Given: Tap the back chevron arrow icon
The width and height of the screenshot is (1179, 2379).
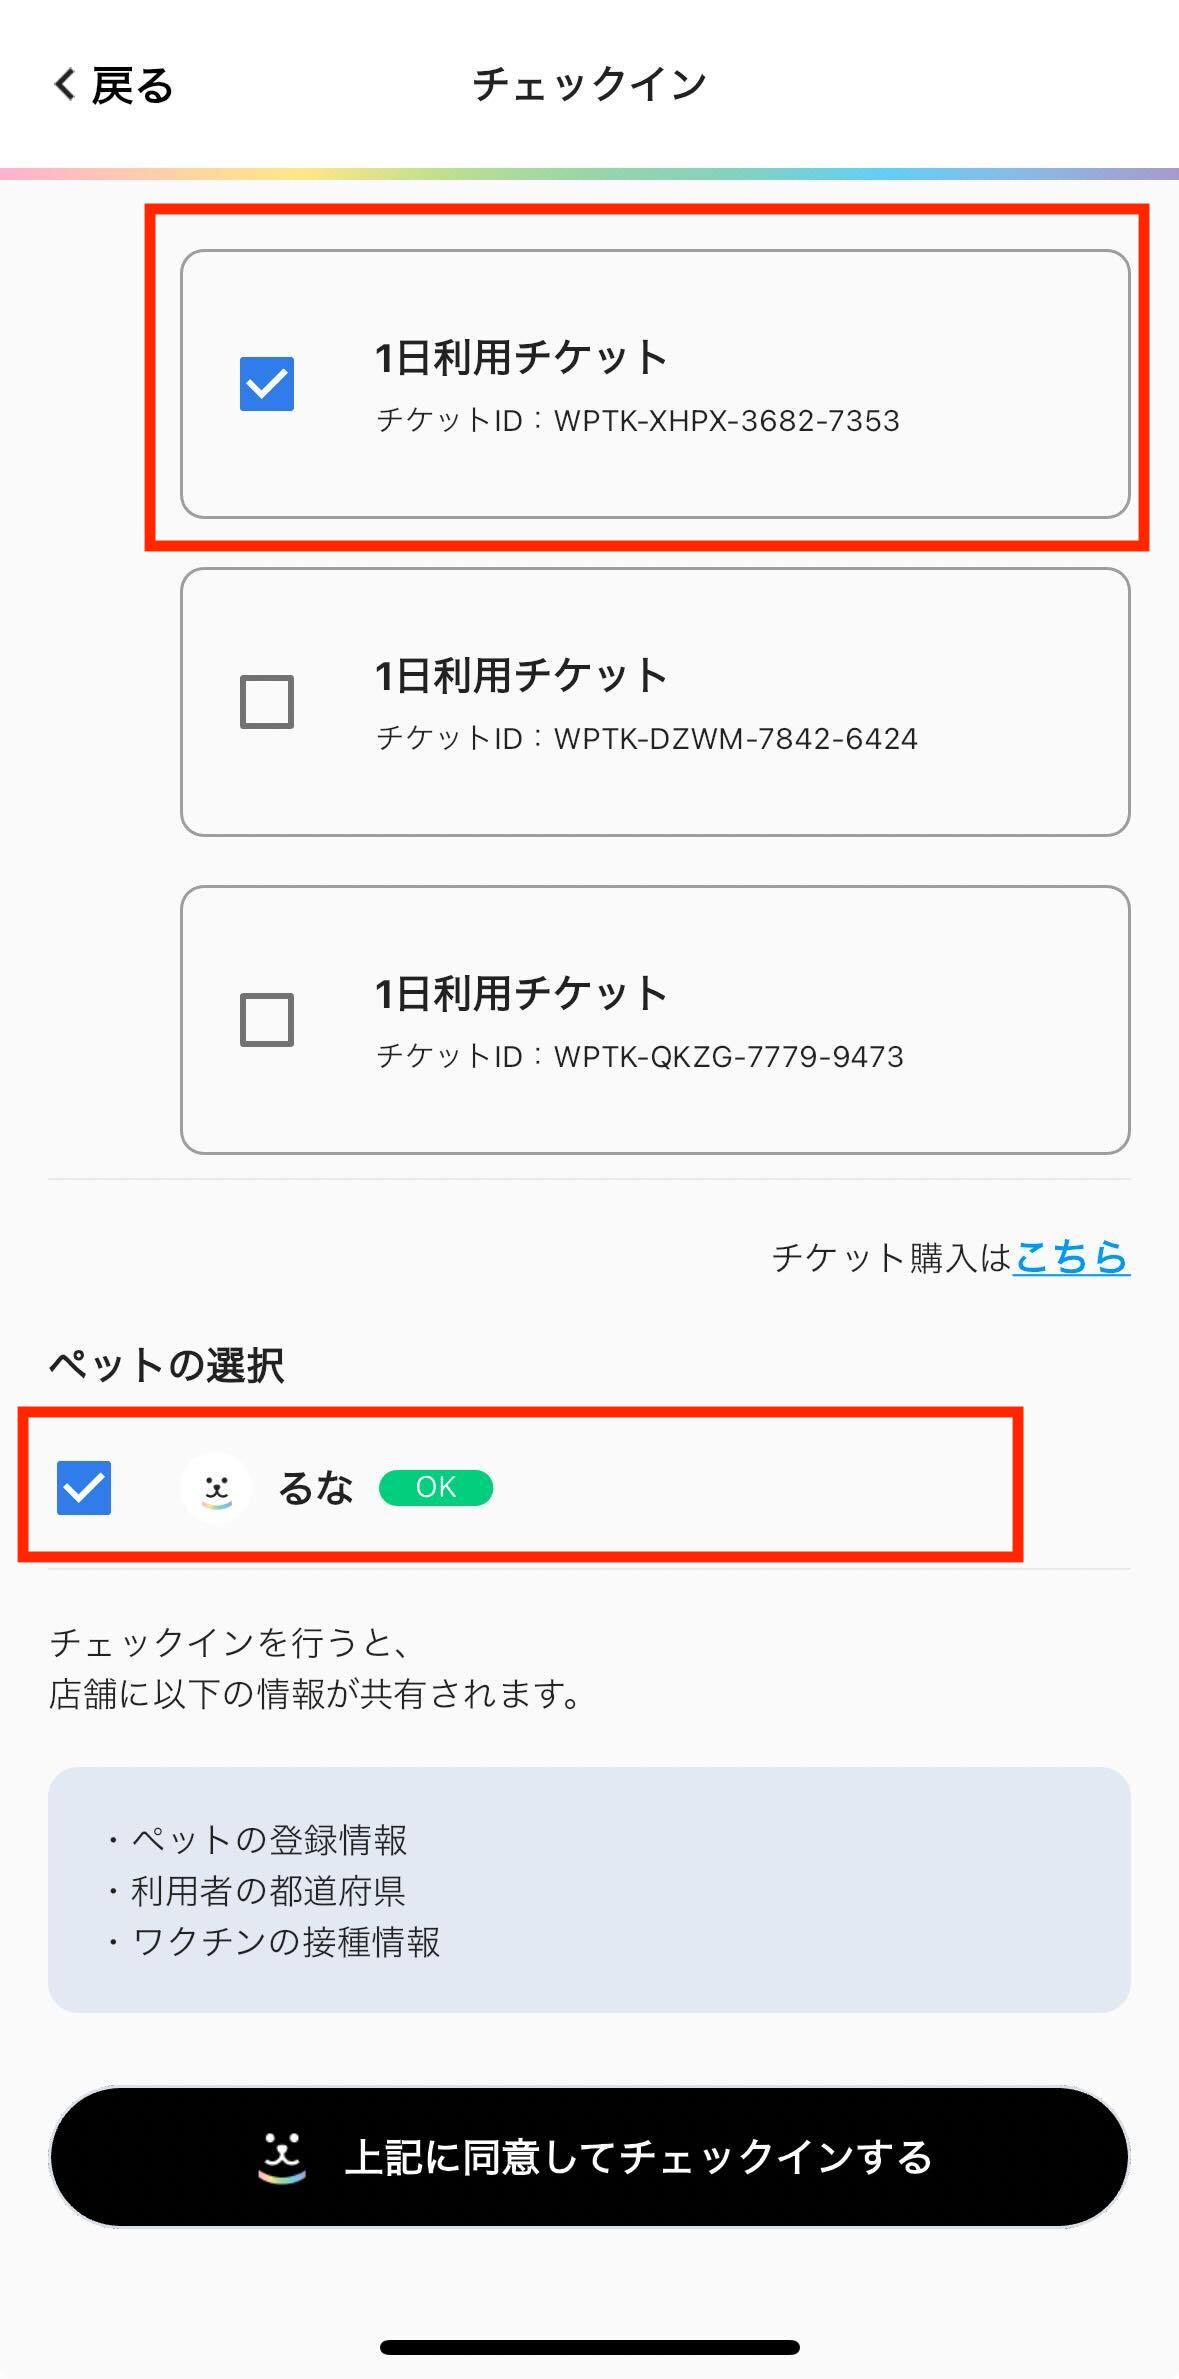Looking at the screenshot, I should coord(65,85).
